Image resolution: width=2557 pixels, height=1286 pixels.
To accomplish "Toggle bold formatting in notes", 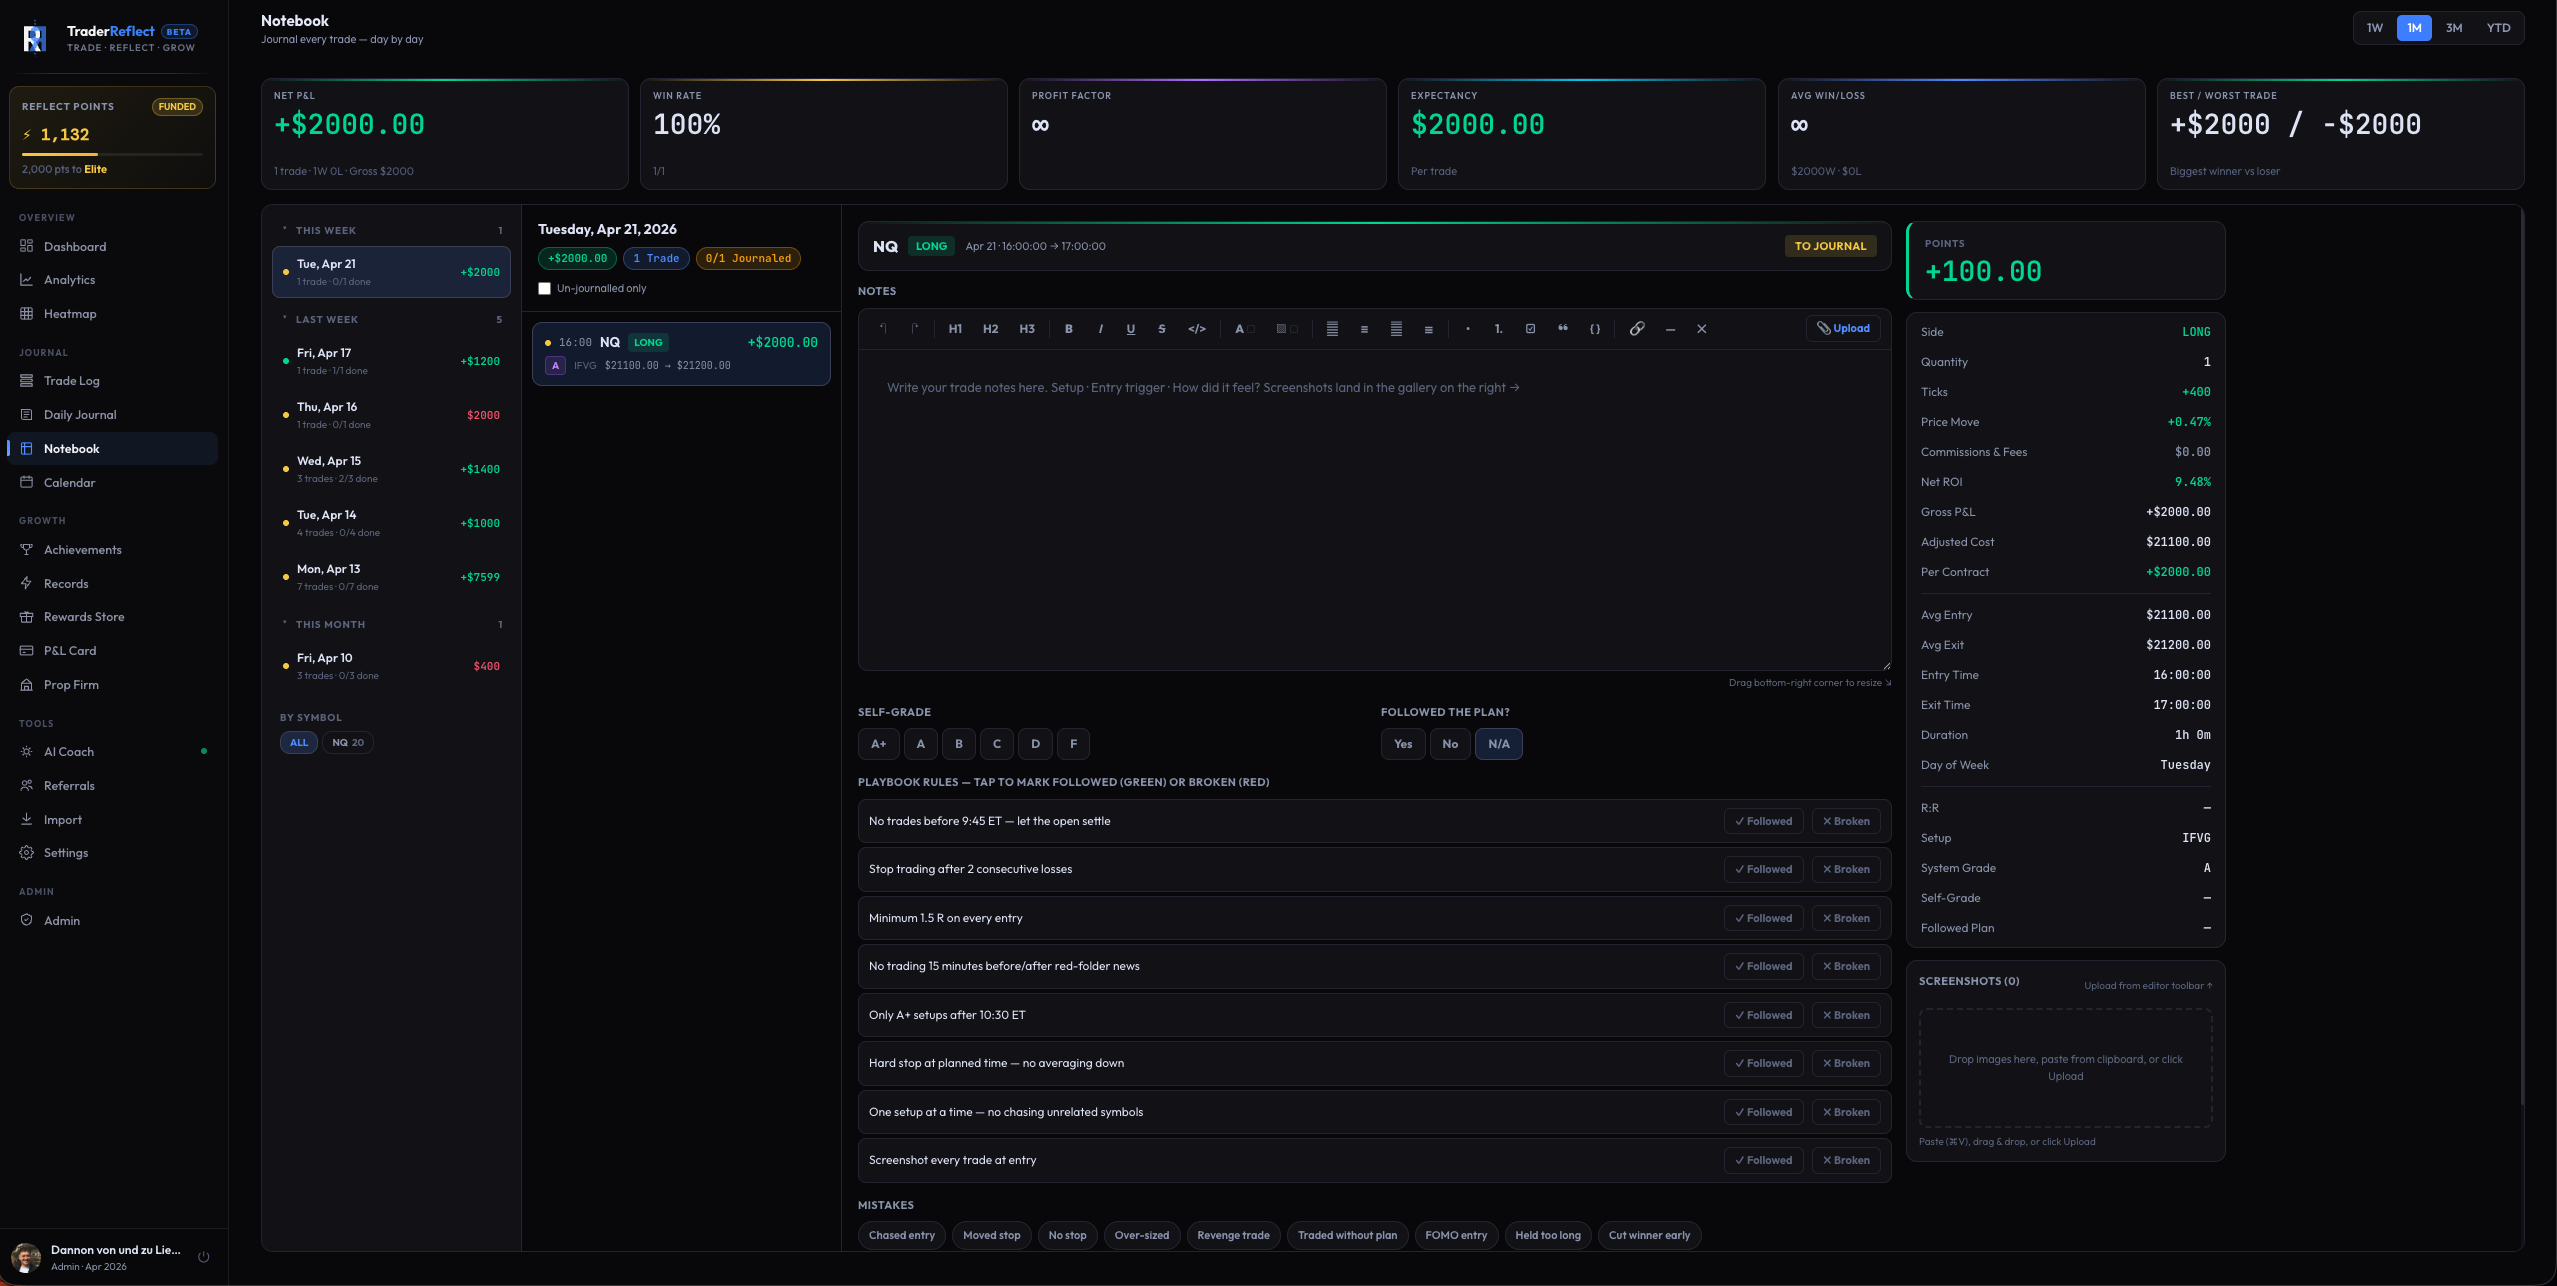I will 1069,329.
